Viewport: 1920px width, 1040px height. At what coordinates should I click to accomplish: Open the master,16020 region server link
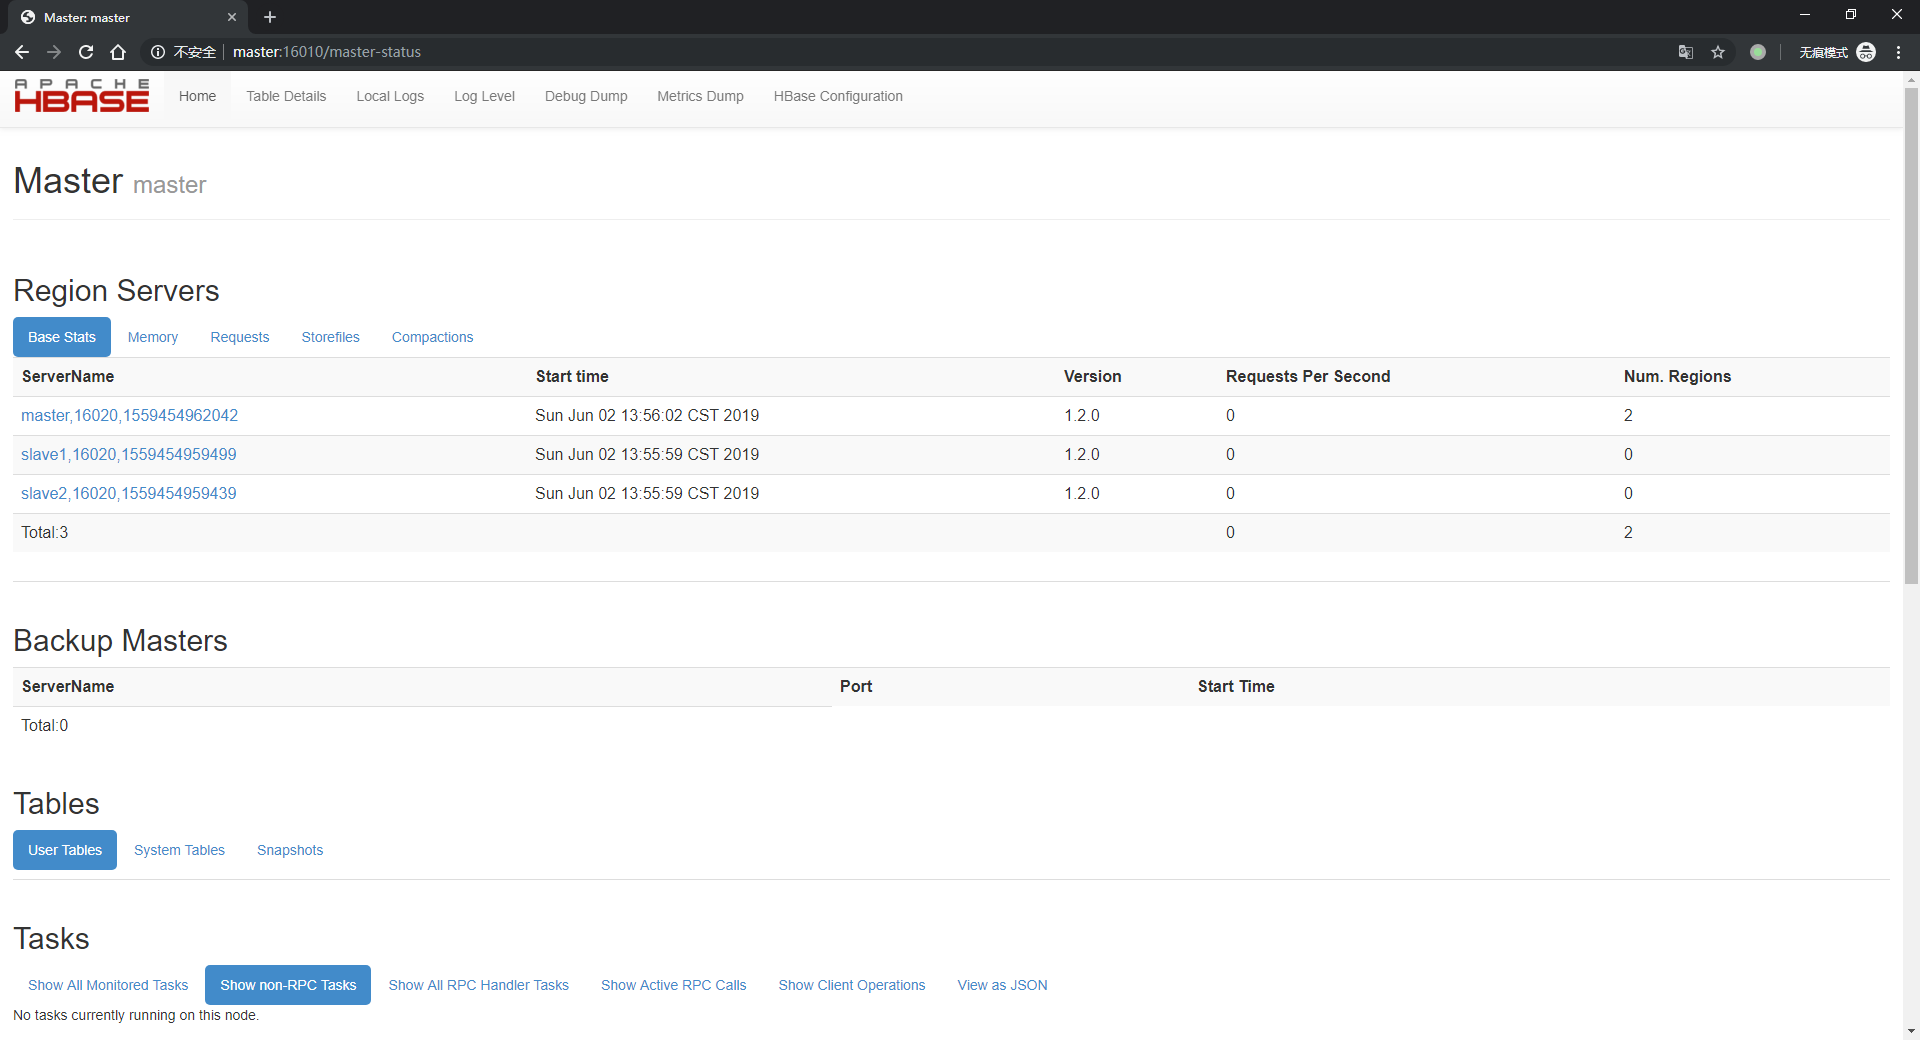(130, 415)
